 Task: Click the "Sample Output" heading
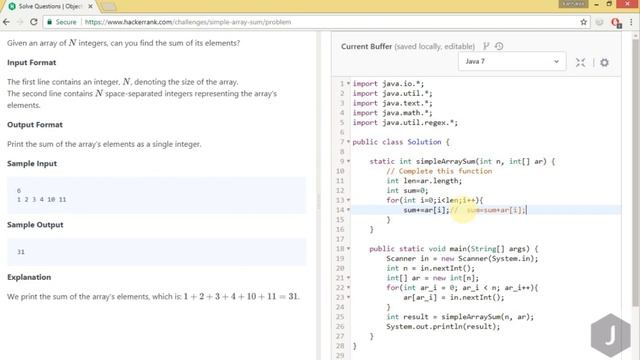[x=35, y=225]
